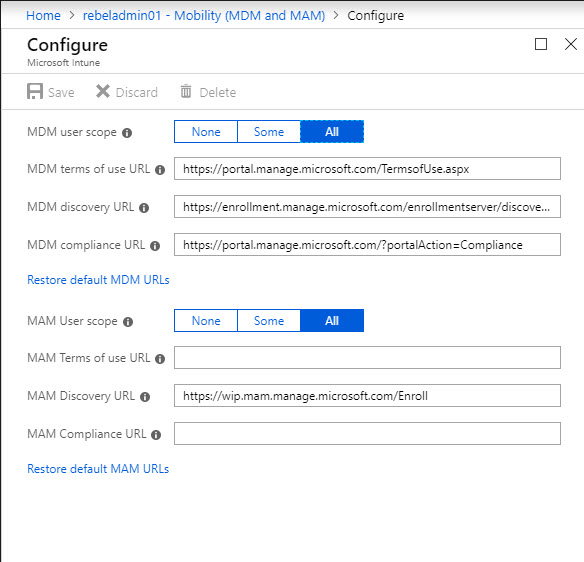The height and width of the screenshot is (562, 584).
Task: Maximize the Configure blade
Action: [x=541, y=44]
